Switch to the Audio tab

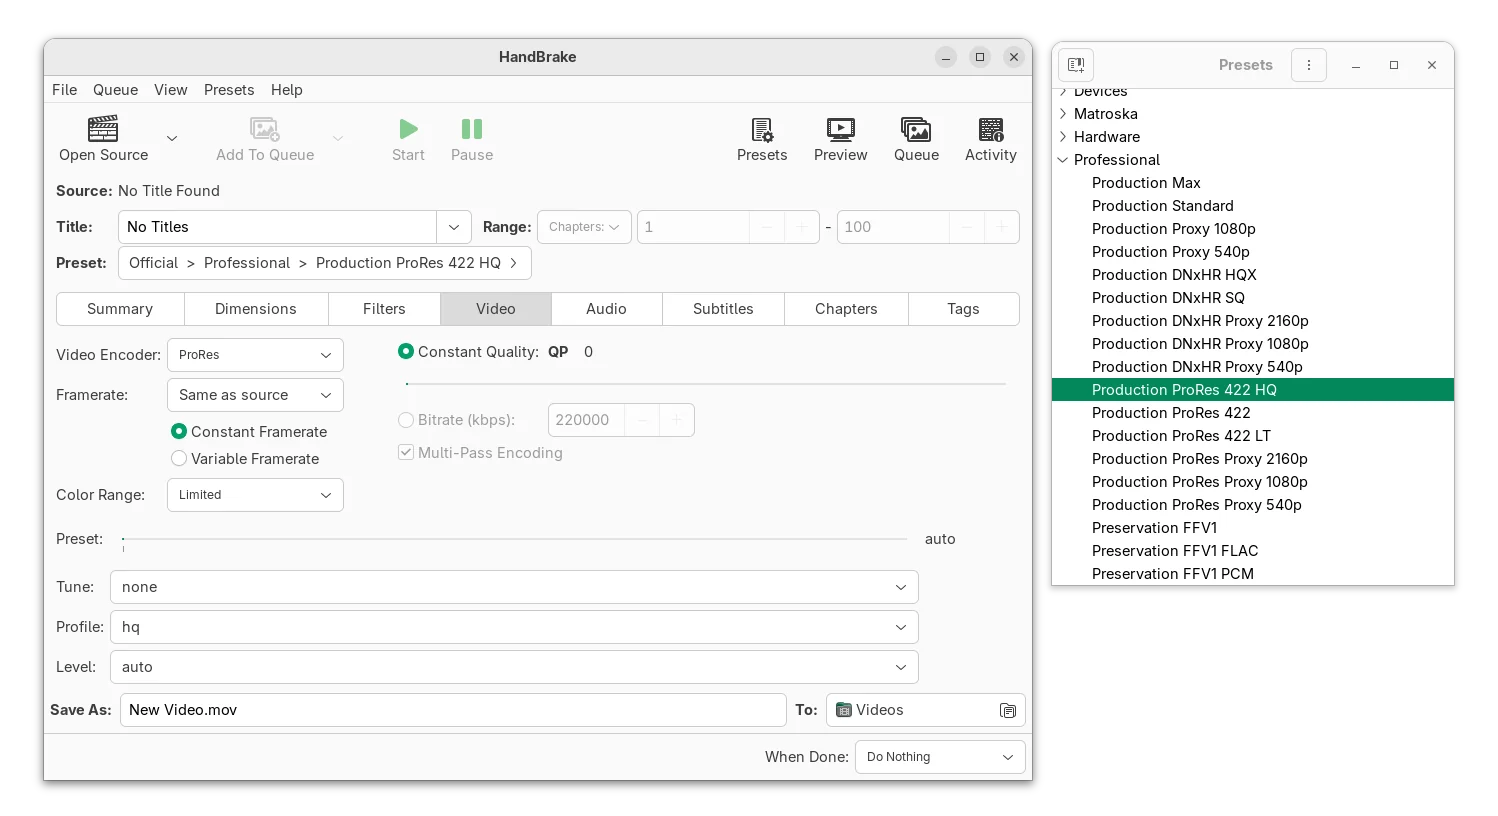click(x=606, y=309)
